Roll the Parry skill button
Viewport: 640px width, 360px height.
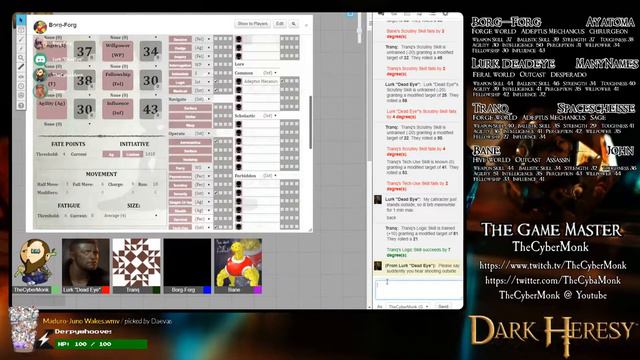click(x=180, y=168)
